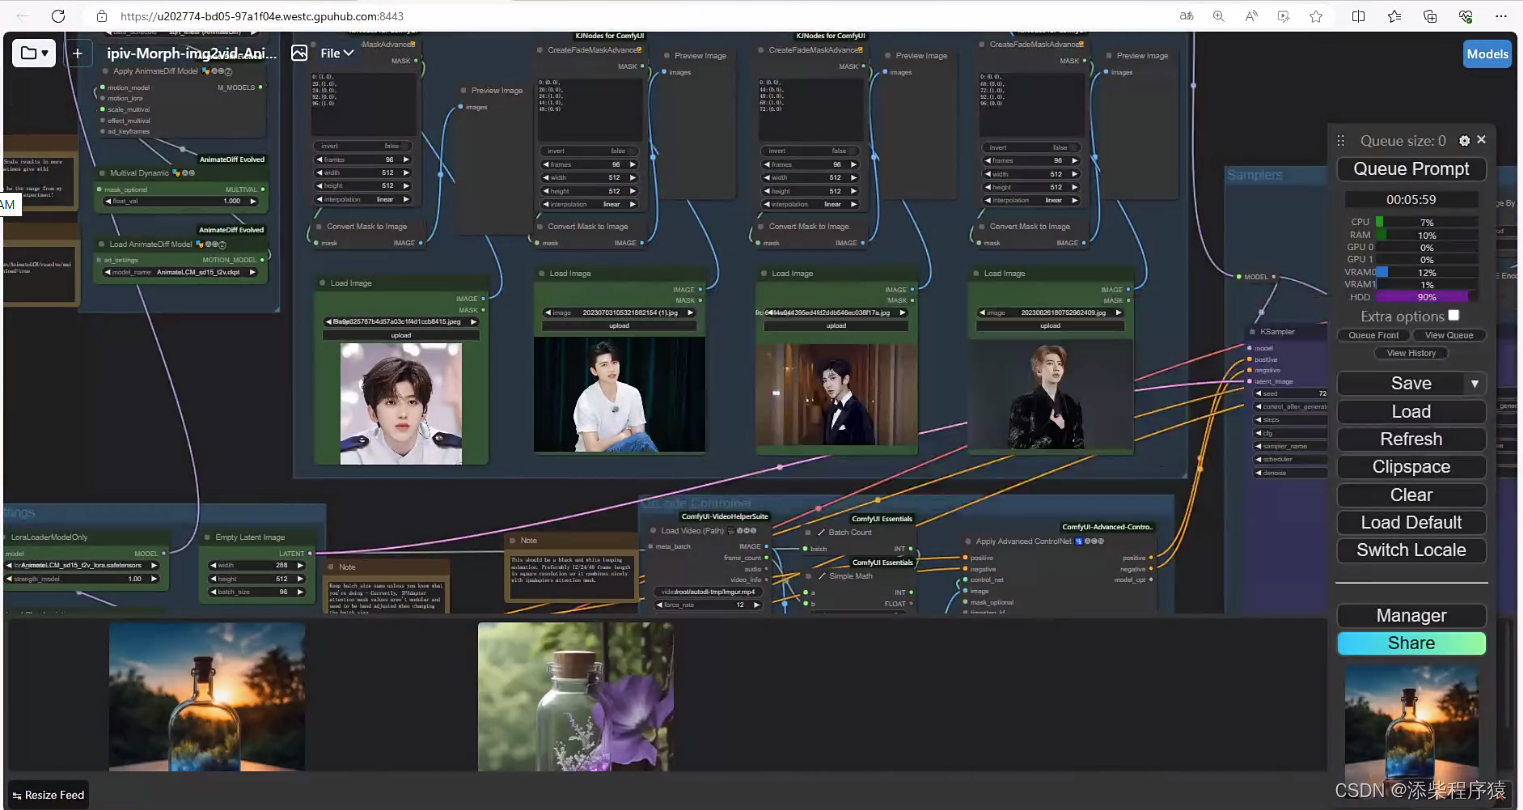This screenshot has width=1523, height=810.
Task: Open browser collections
Action: coord(1430,16)
